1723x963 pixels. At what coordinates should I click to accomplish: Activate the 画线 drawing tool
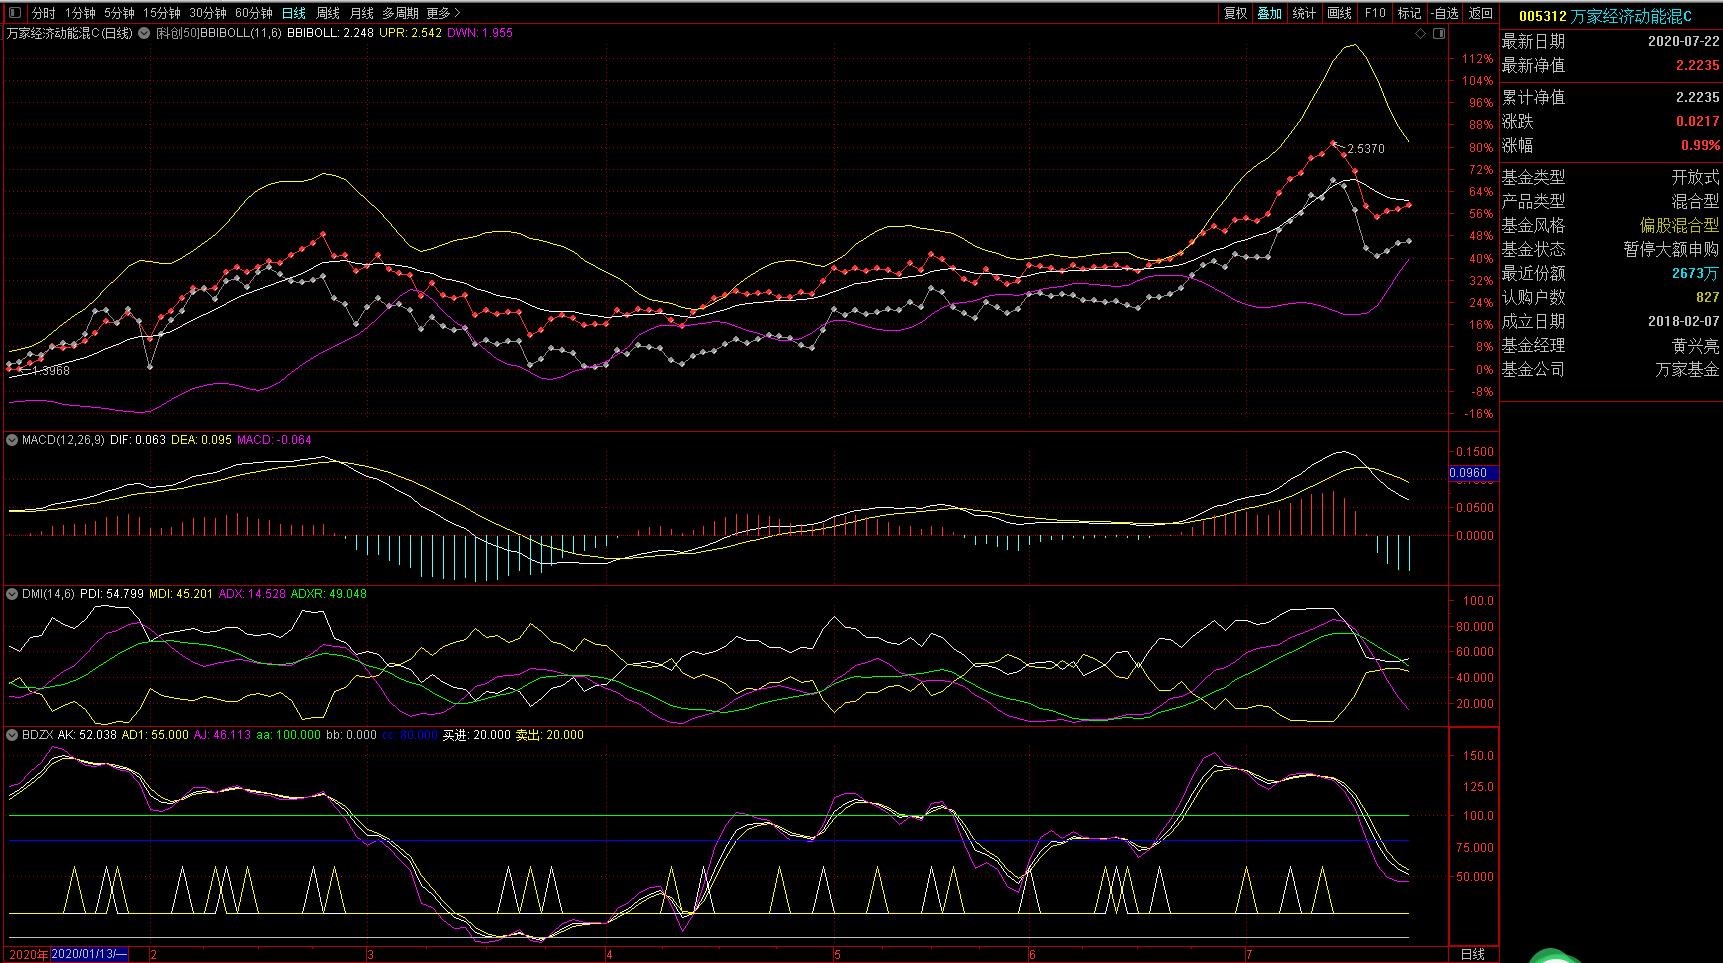click(1340, 13)
